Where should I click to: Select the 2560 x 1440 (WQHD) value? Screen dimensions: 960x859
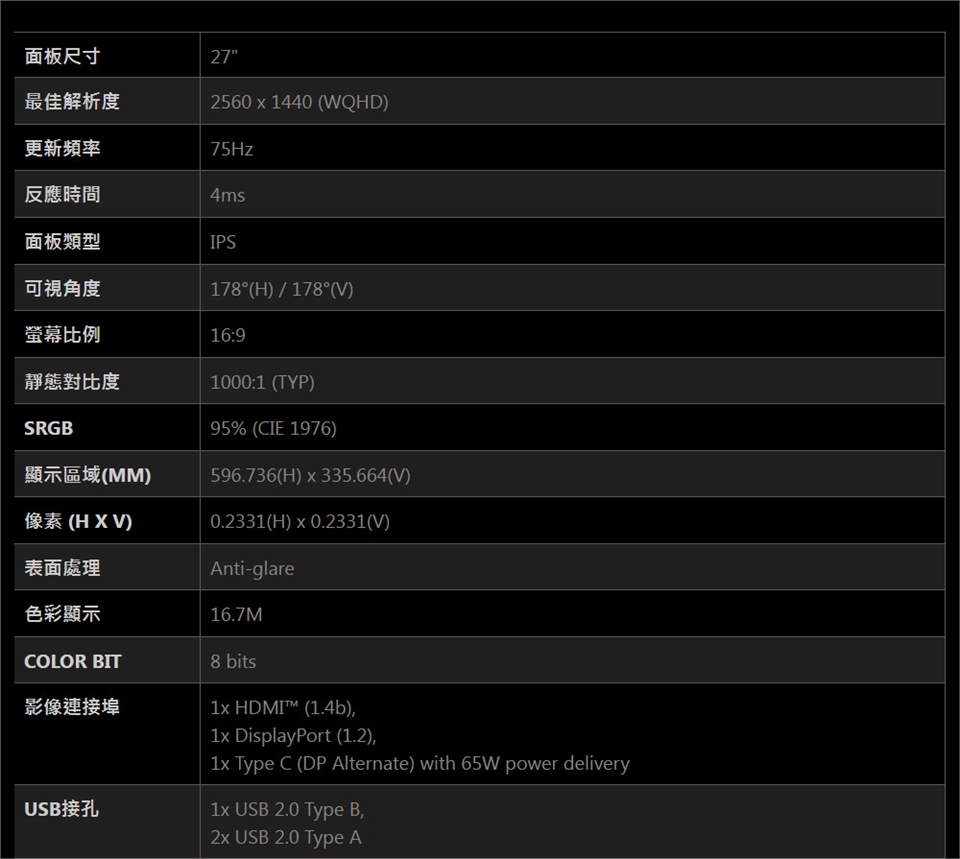pyautogui.click(x=299, y=102)
